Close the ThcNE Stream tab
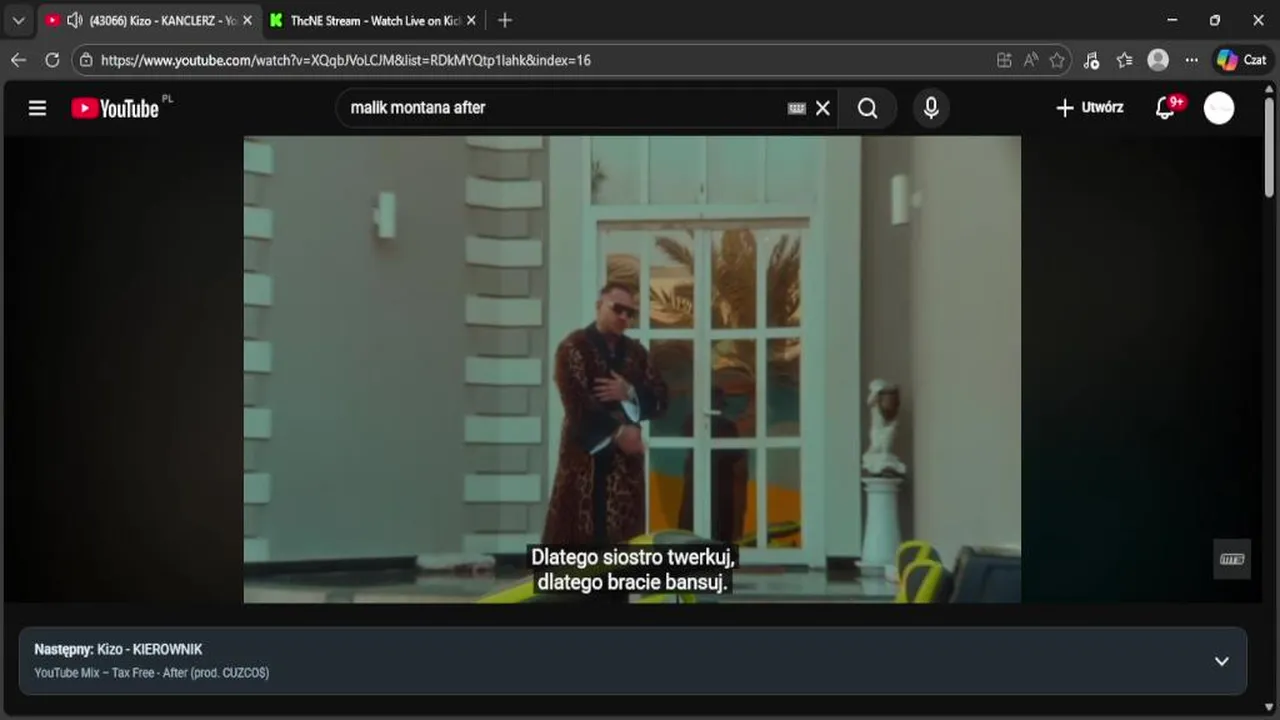Image resolution: width=1280 pixels, height=720 pixels. click(x=471, y=20)
